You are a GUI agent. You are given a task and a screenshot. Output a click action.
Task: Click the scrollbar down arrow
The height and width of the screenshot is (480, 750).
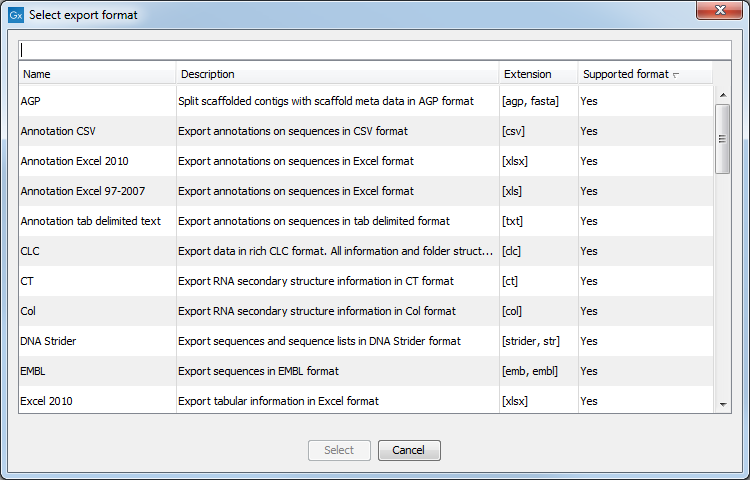(x=723, y=403)
